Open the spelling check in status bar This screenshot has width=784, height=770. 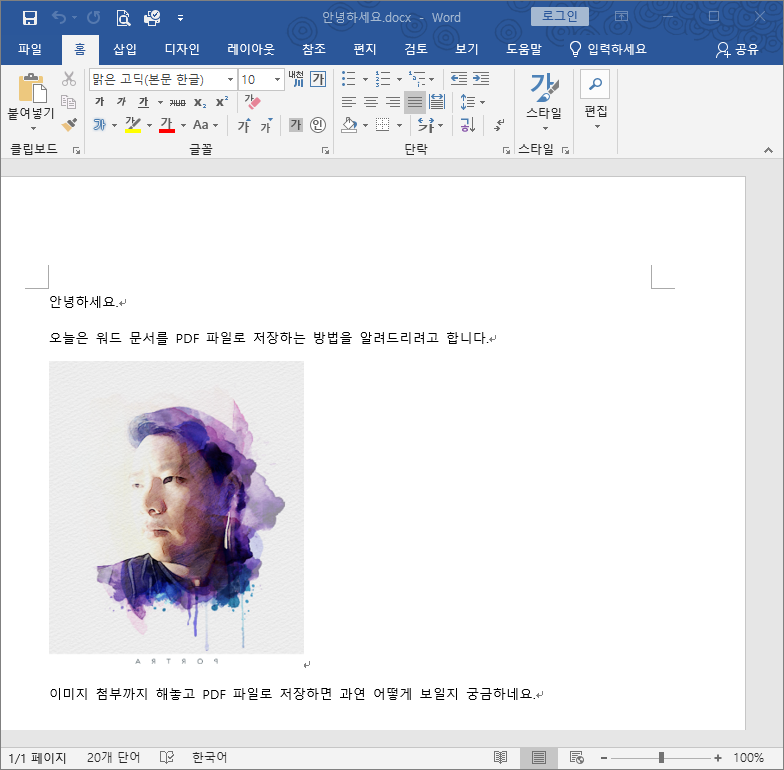166,757
